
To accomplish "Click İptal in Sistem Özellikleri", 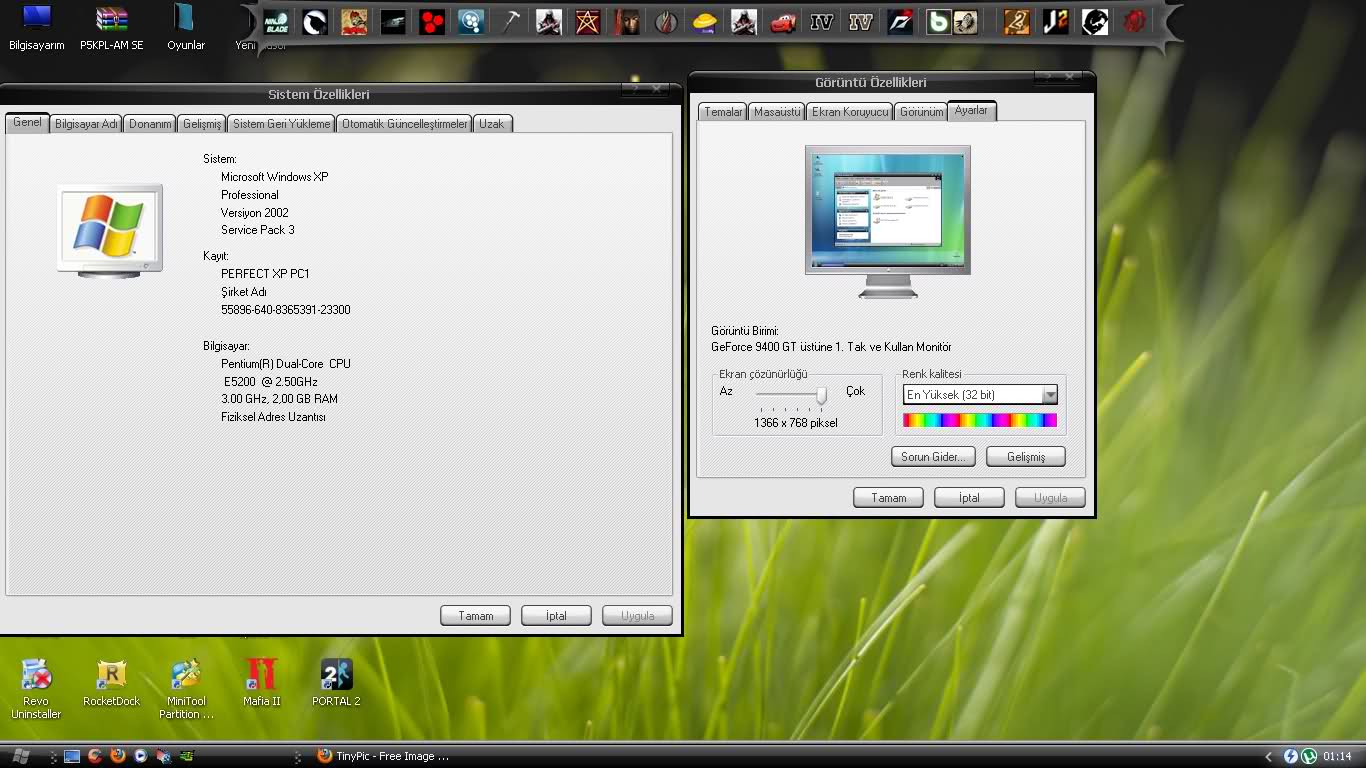I will (x=556, y=616).
